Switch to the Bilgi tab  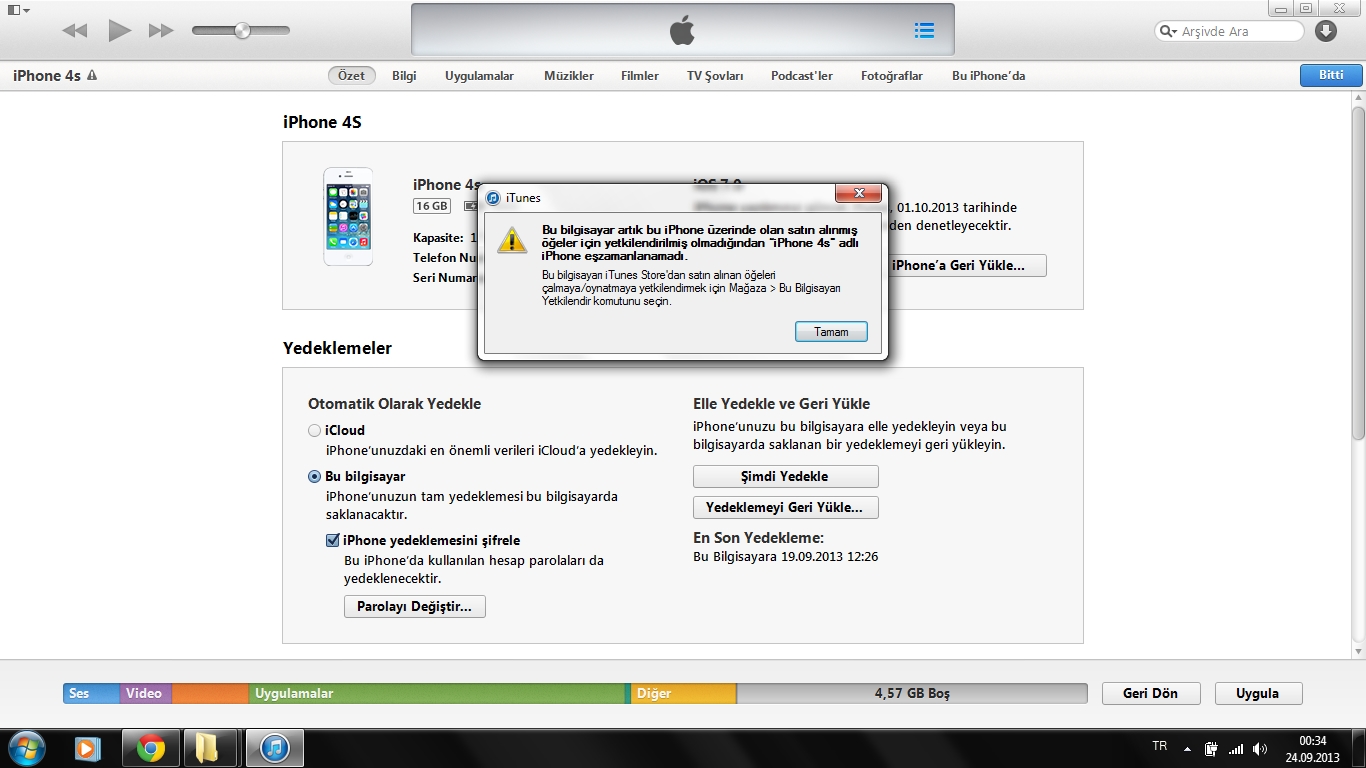(x=404, y=76)
